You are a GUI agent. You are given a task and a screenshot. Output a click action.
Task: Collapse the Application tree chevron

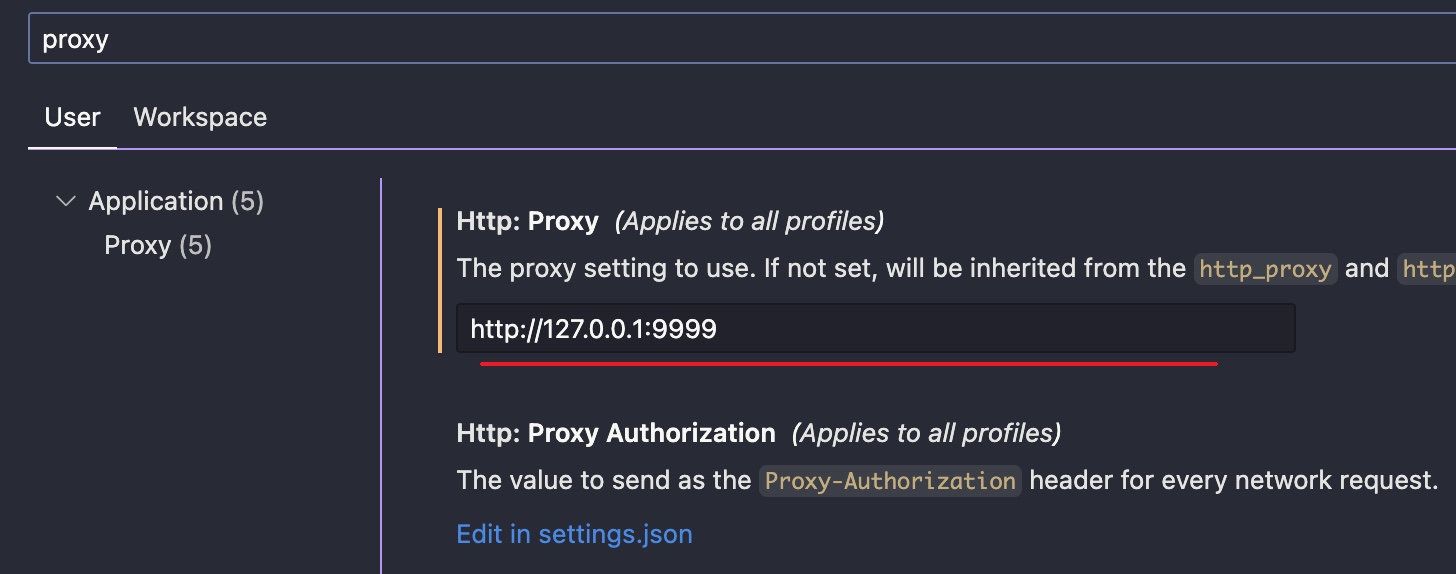(66, 201)
